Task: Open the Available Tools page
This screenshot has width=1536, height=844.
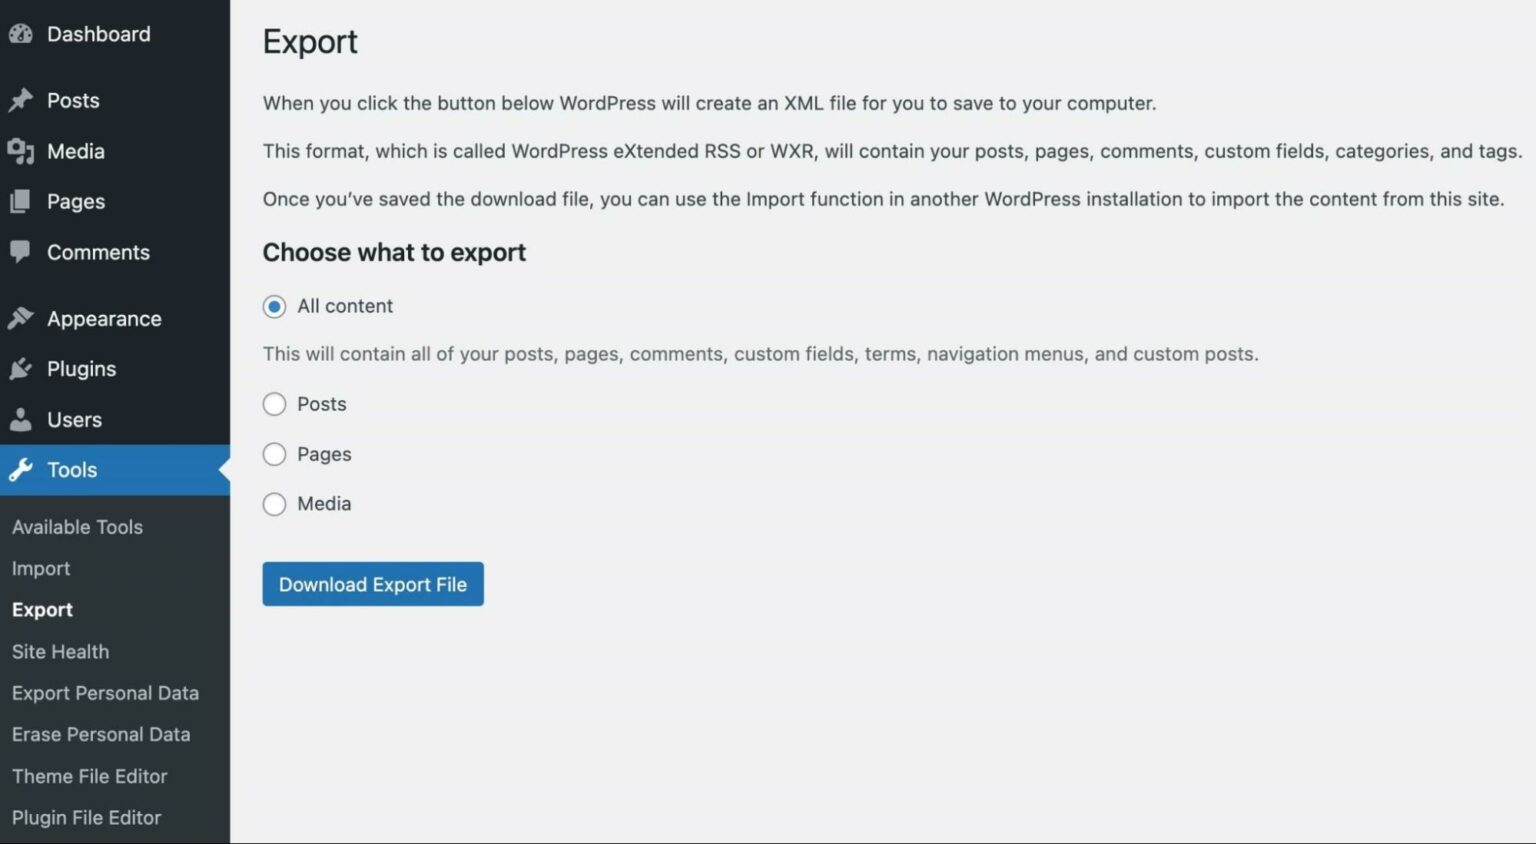Action: pyautogui.click(x=77, y=526)
